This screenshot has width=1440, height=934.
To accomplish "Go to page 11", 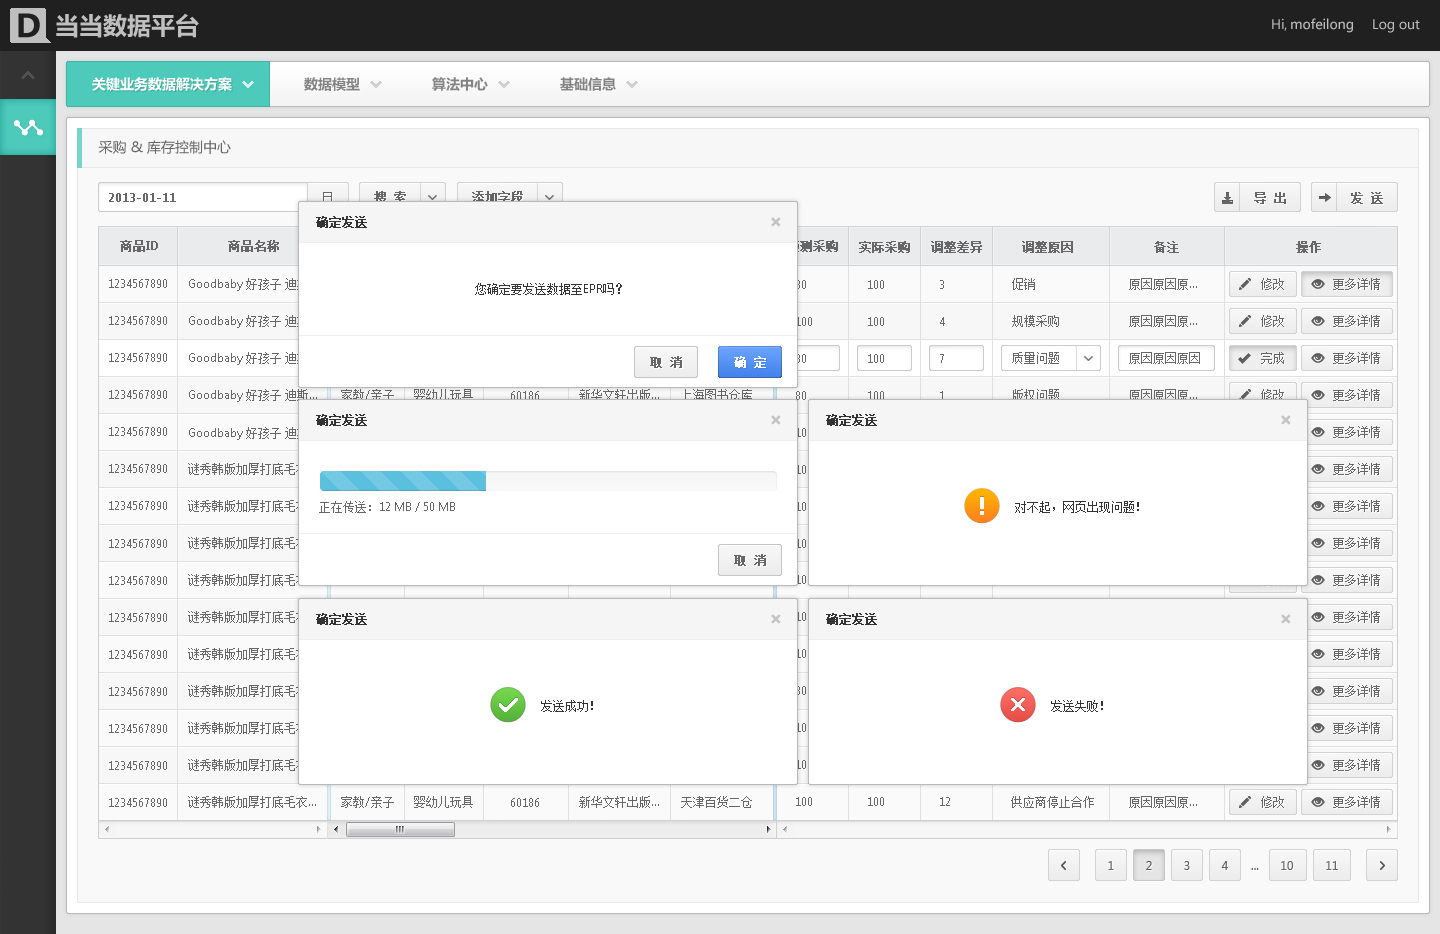I will [1332, 865].
